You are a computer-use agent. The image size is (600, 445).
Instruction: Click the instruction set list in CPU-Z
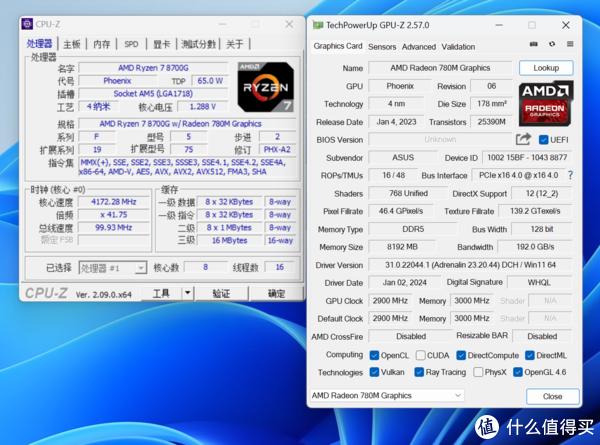(x=188, y=167)
